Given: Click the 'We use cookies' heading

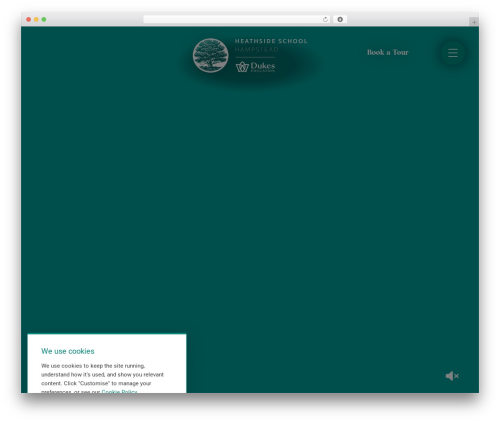Looking at the screenshot, I should tap(68, 351).
